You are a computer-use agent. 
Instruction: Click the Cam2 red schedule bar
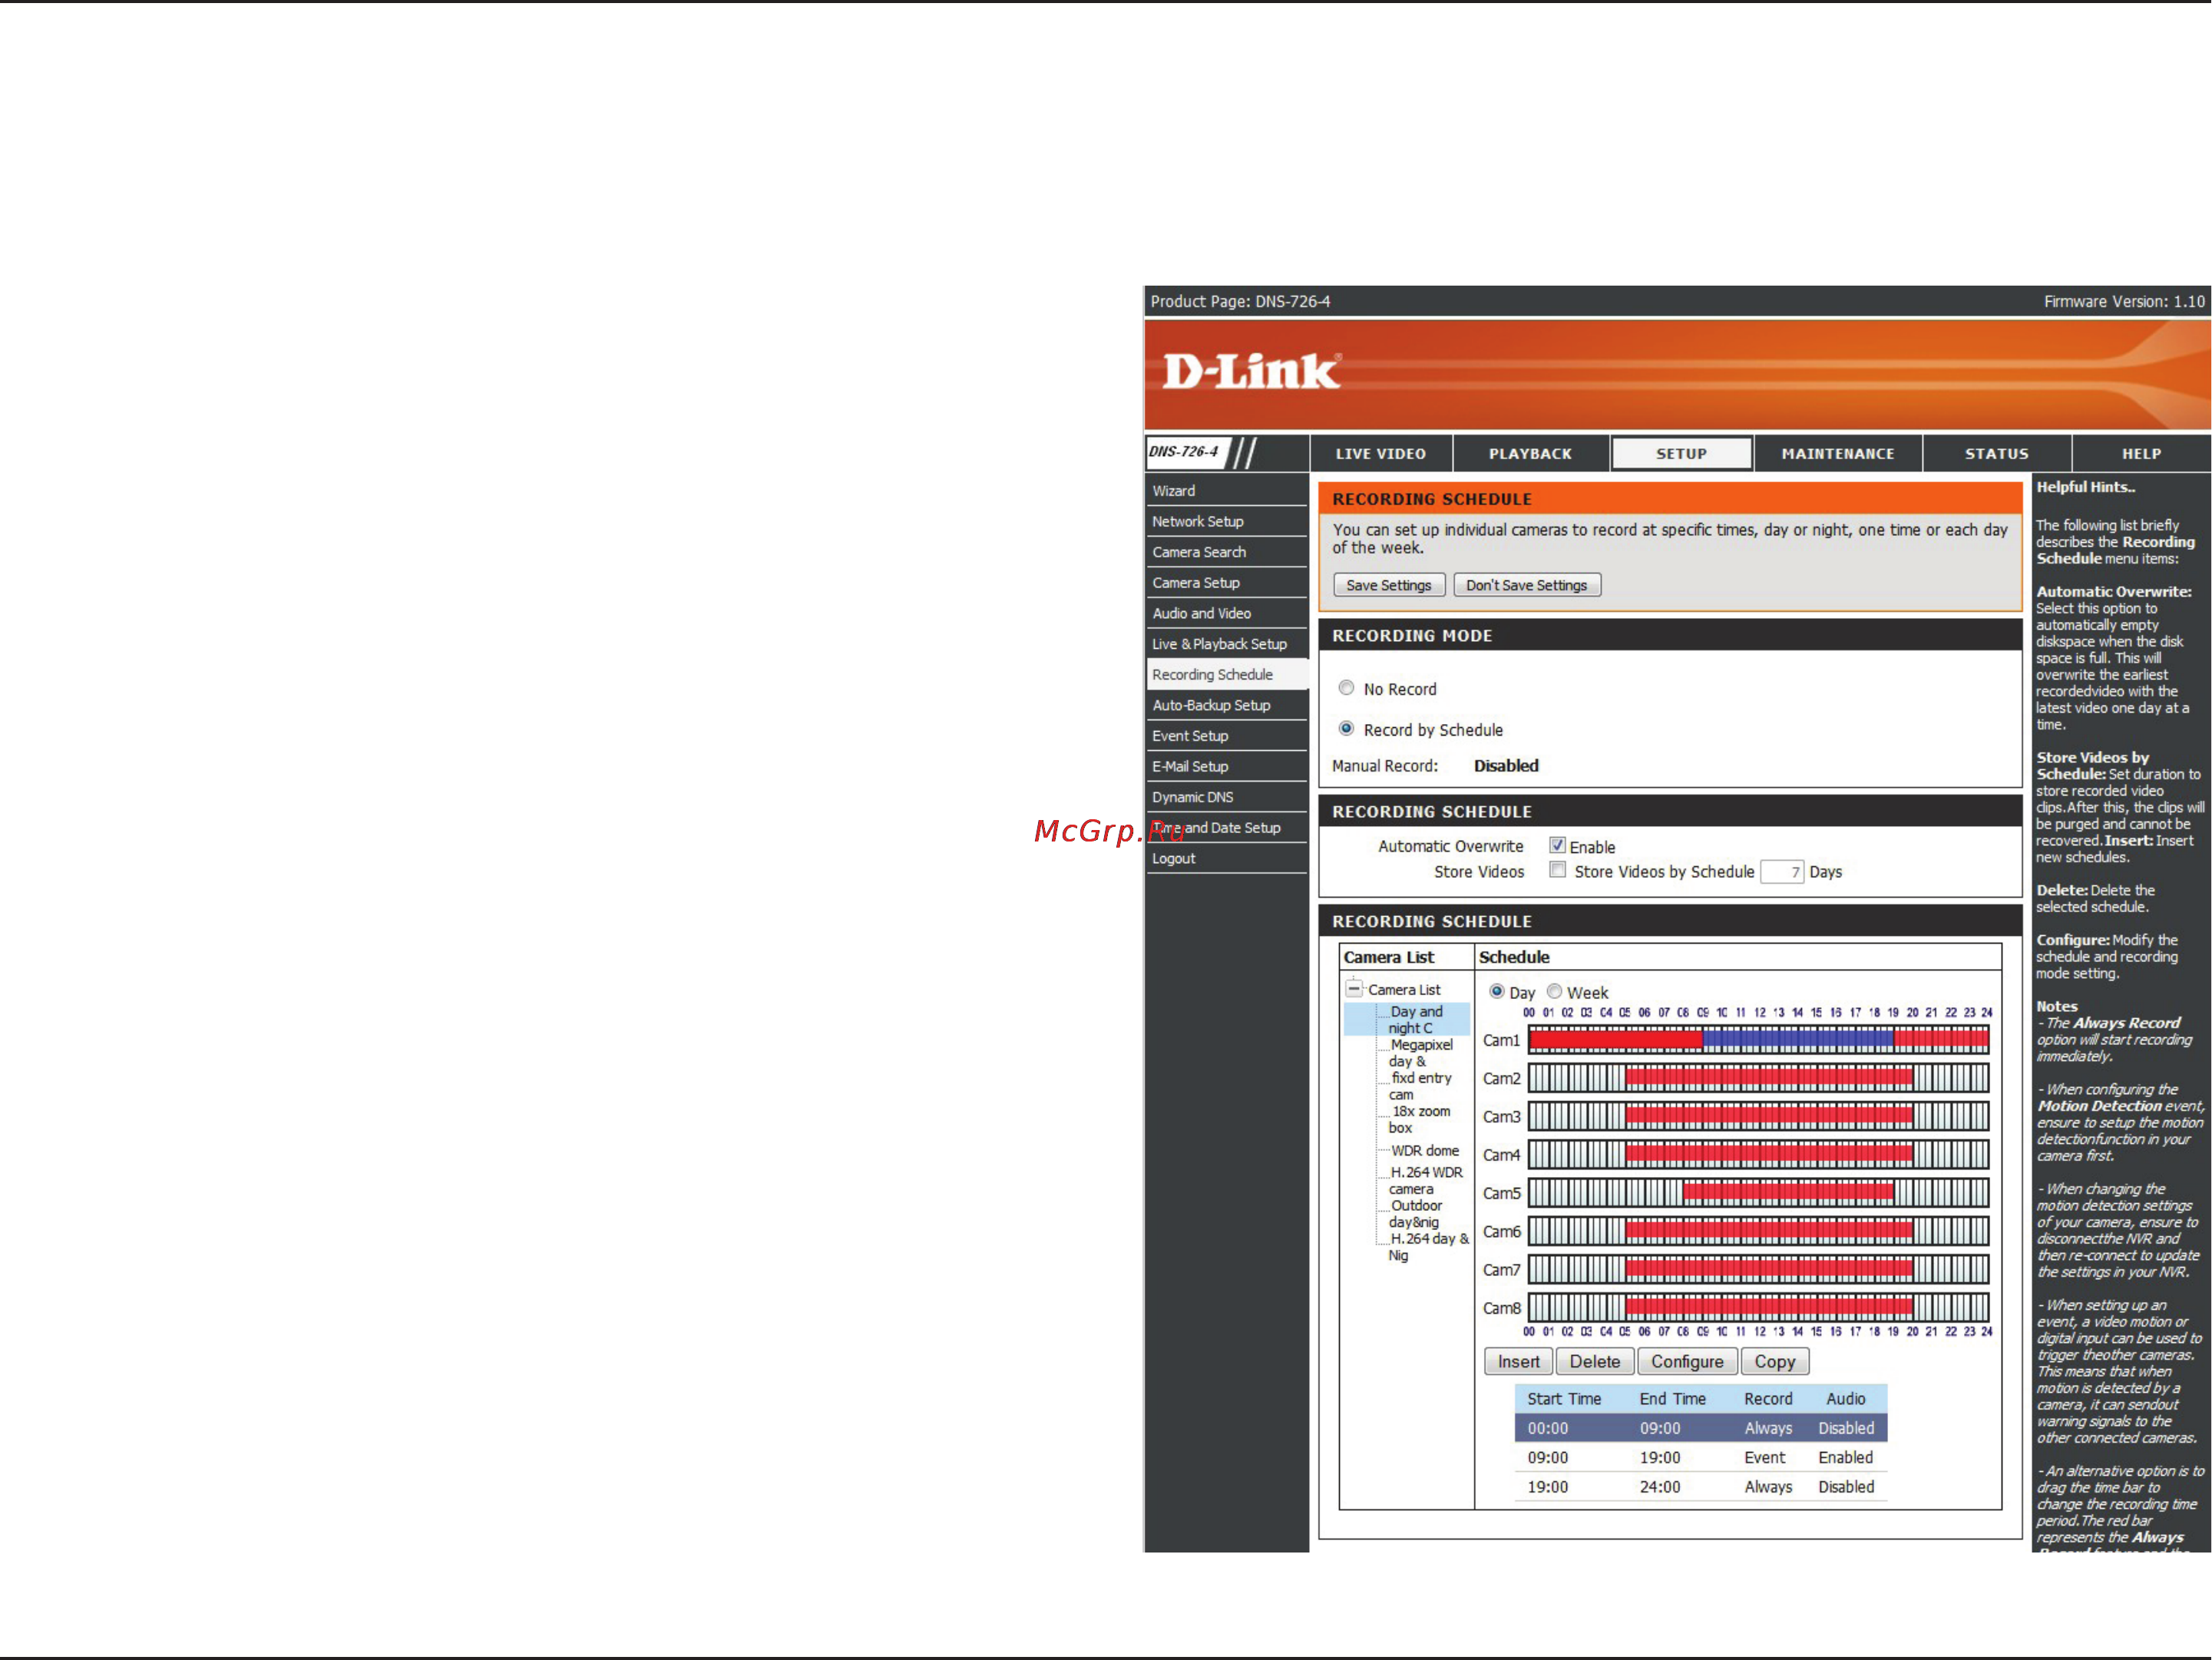point(1768,1078)
